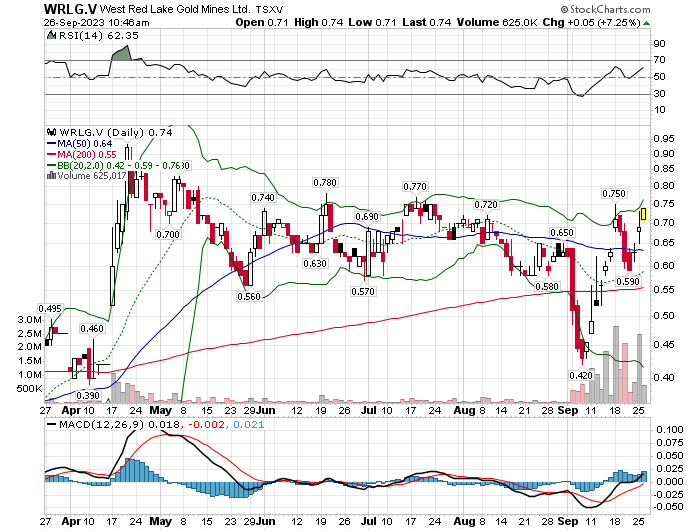Click the 3.0M volume axis label
Viewport: 700px width, 530px height.
coord(29,320)
